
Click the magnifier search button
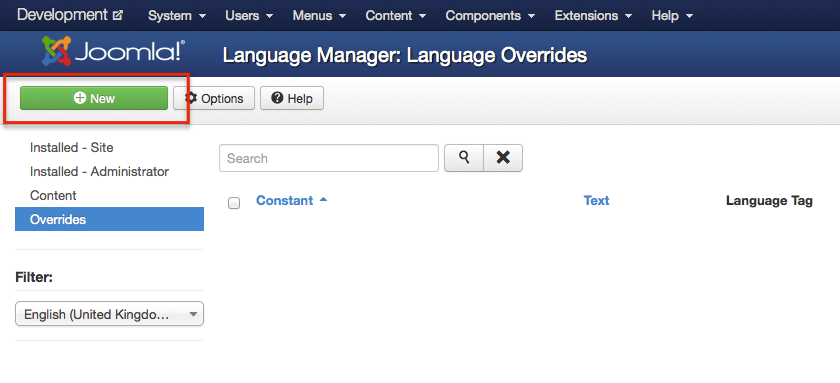464,158
